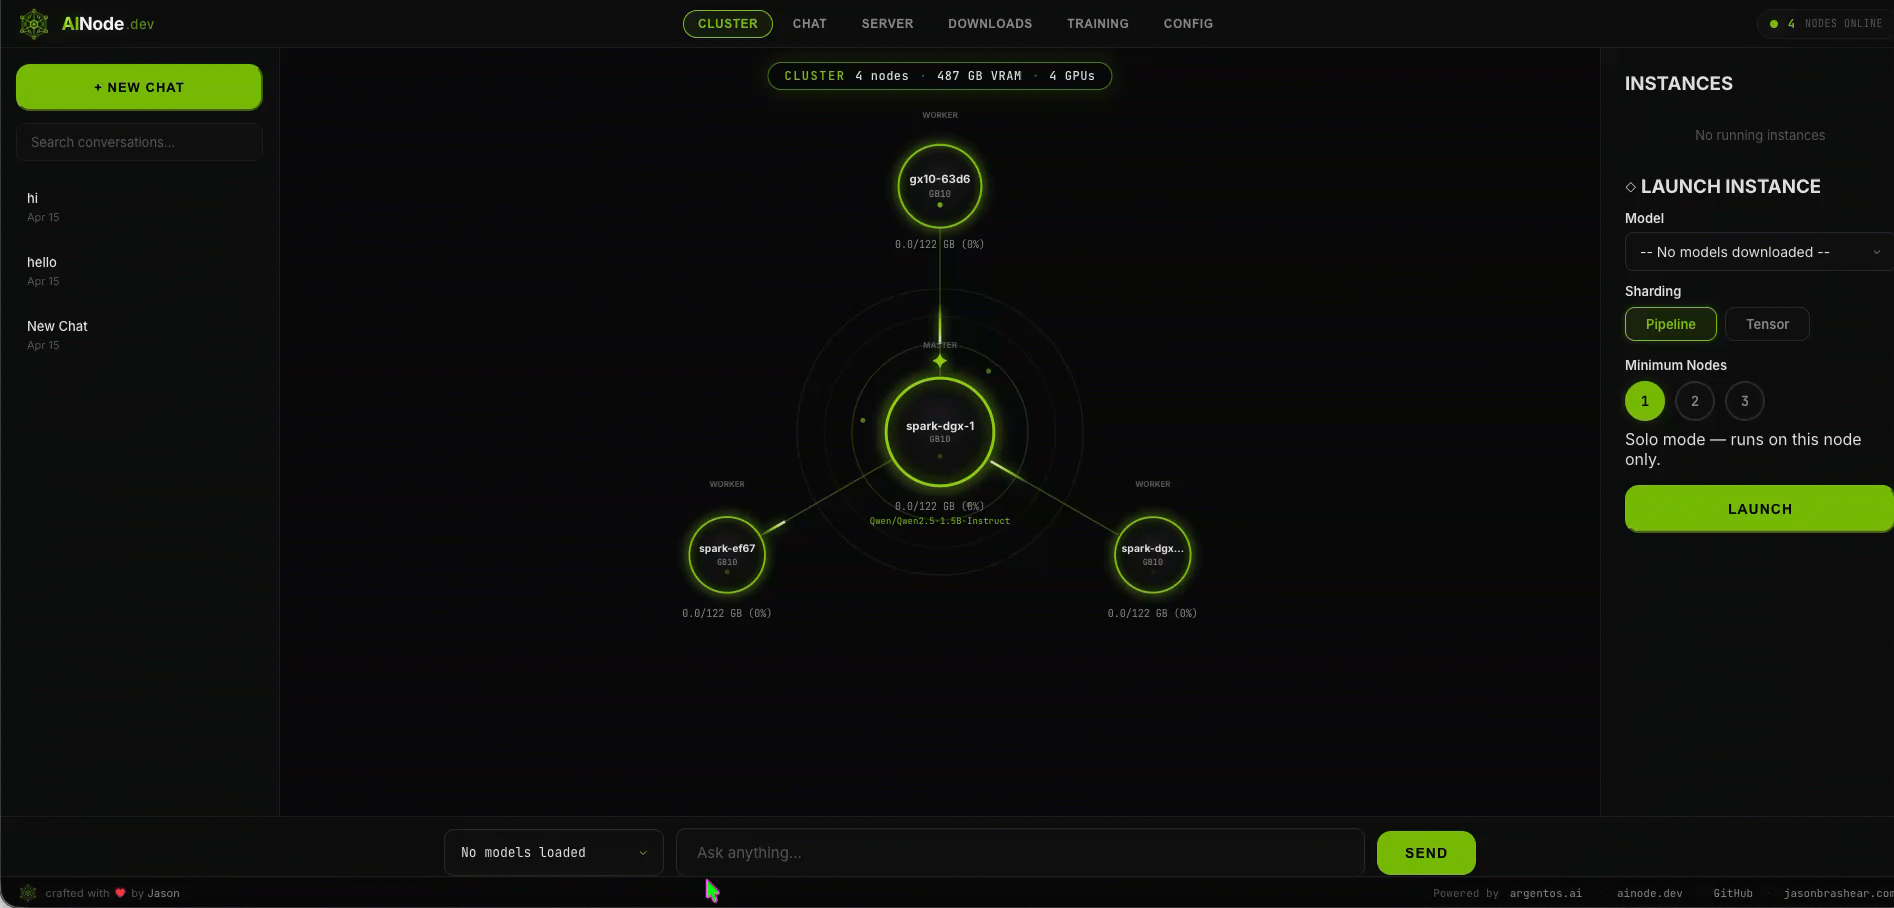The height and width of the screenshot is (908, 1894).
Task: Switch to the CONFIG tab
Action: coord(1188,24)
